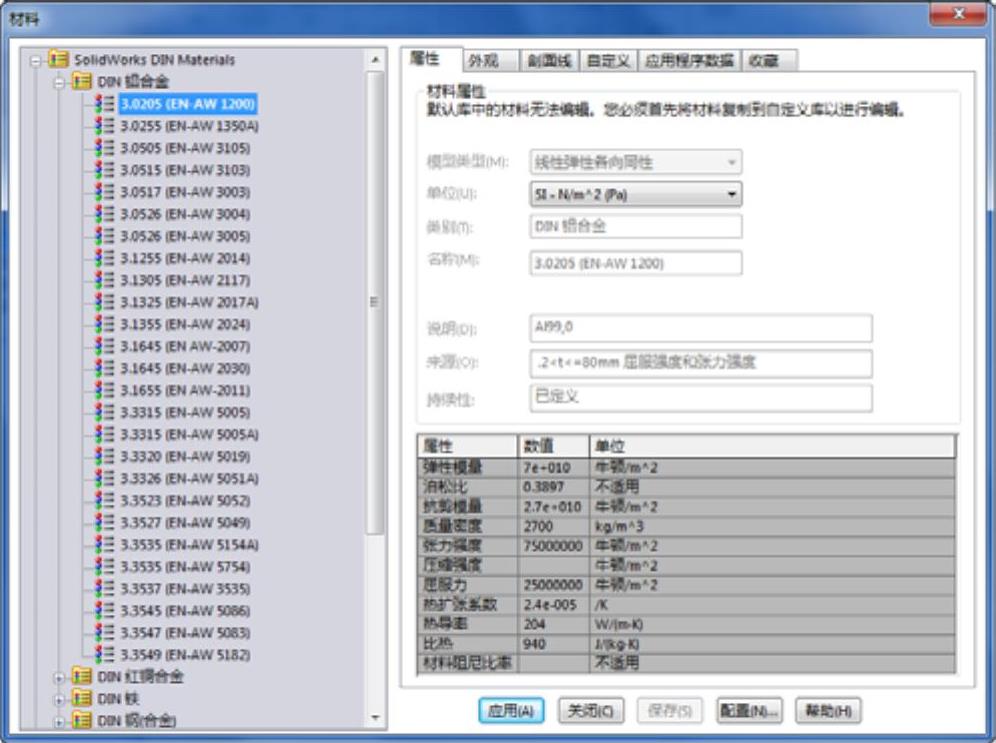Click material icon beside 3.3315 (EN-AW 5005A)

(x=105, y=434)
